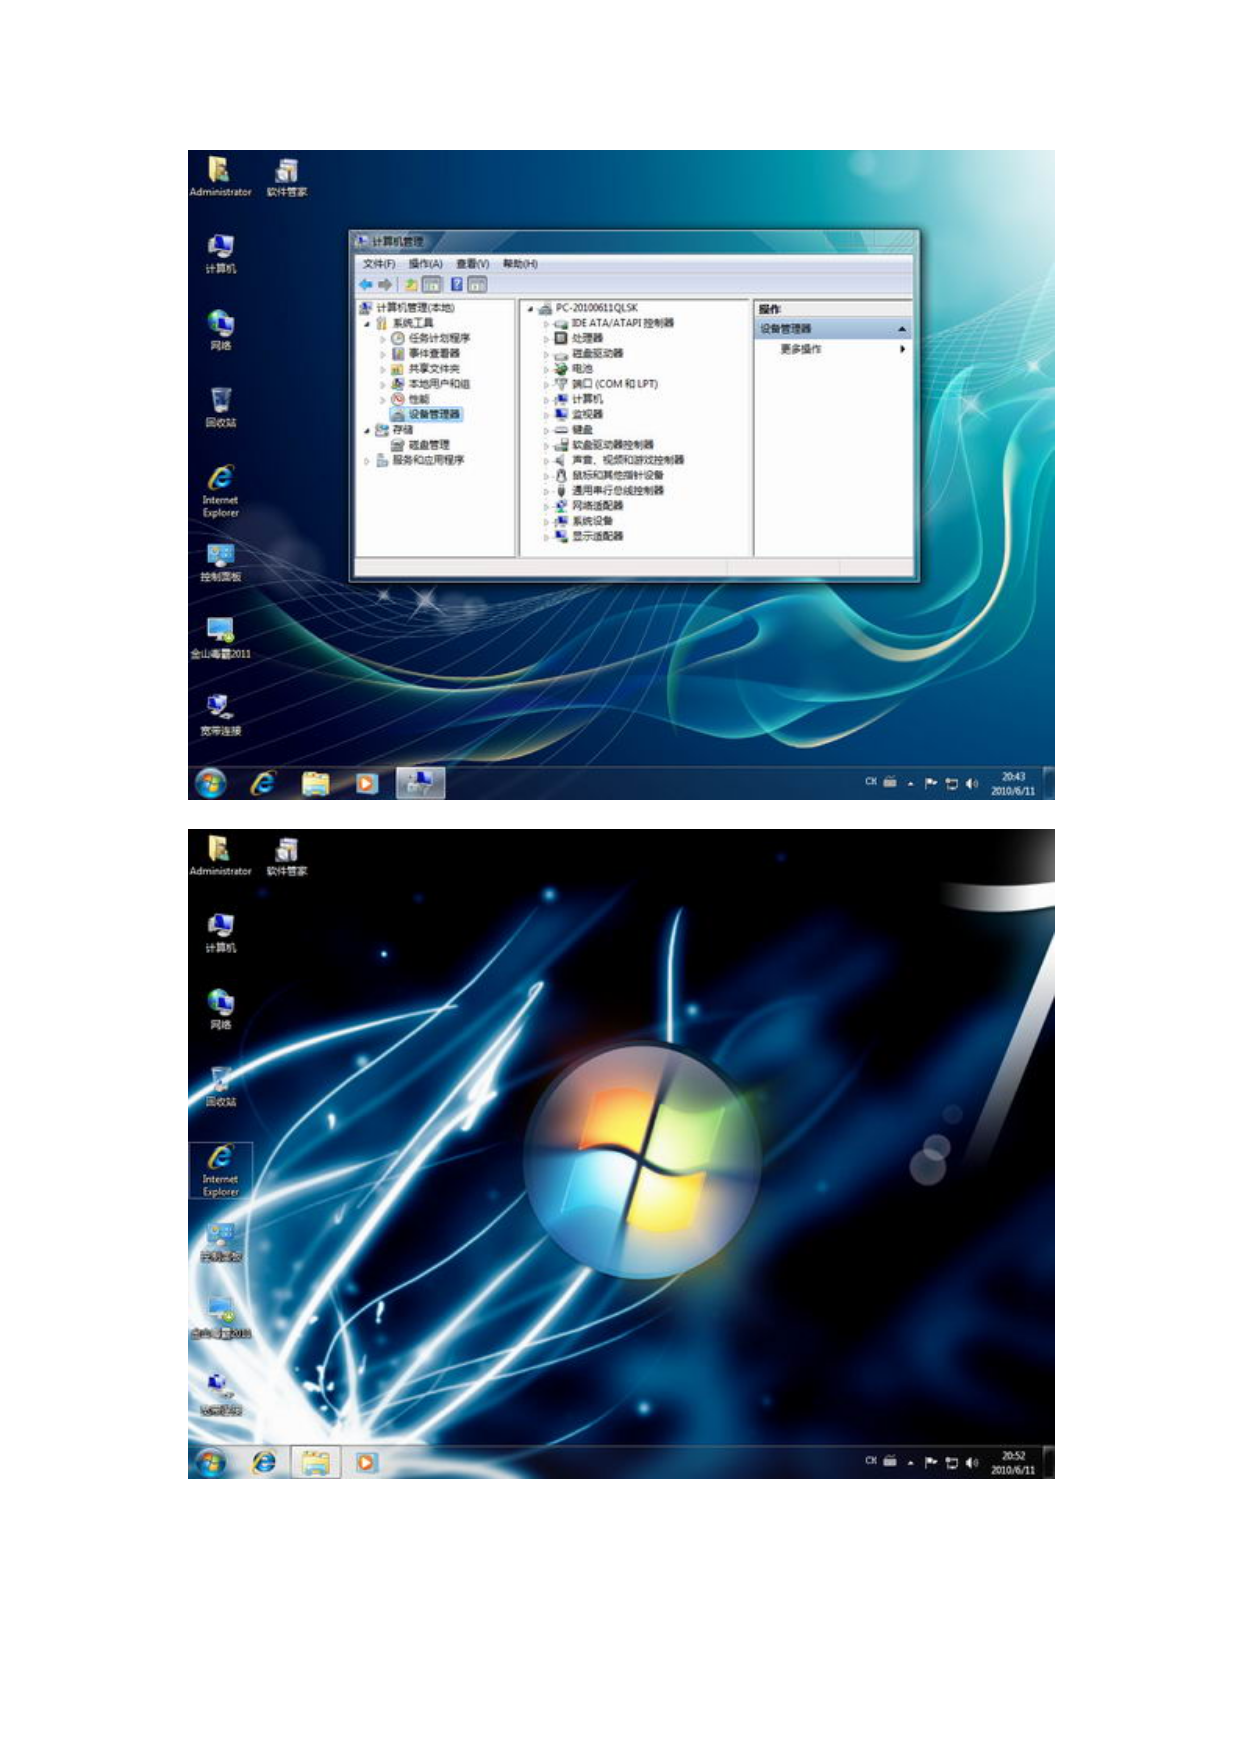Expand the 性能 node
This screenshot has width=1241, height=1754.
tap(383, 400)
